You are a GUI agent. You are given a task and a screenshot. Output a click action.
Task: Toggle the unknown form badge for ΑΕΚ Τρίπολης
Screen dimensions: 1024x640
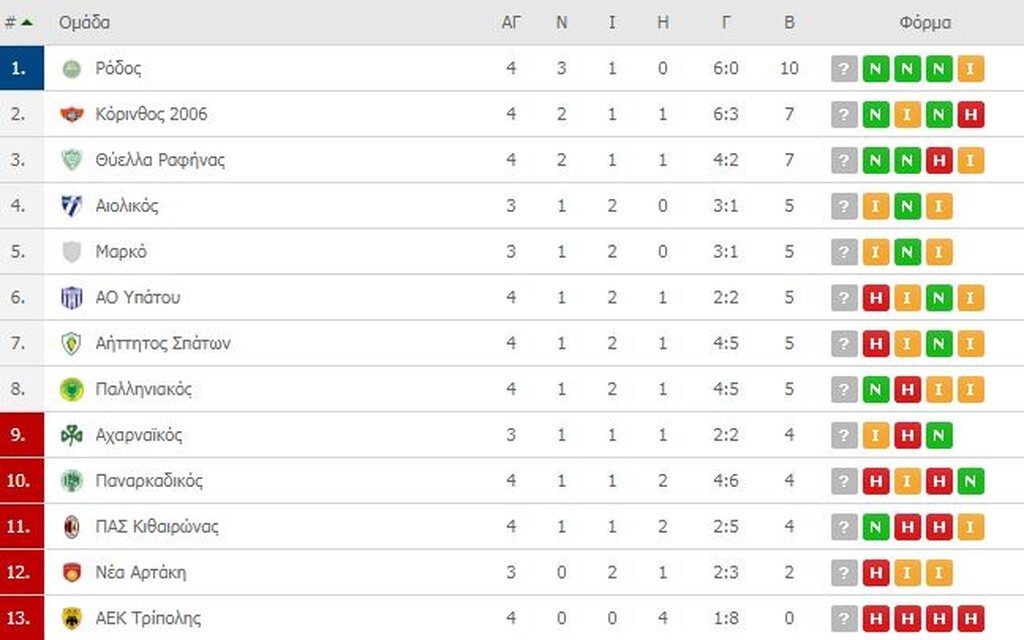[x=843, y=618]
